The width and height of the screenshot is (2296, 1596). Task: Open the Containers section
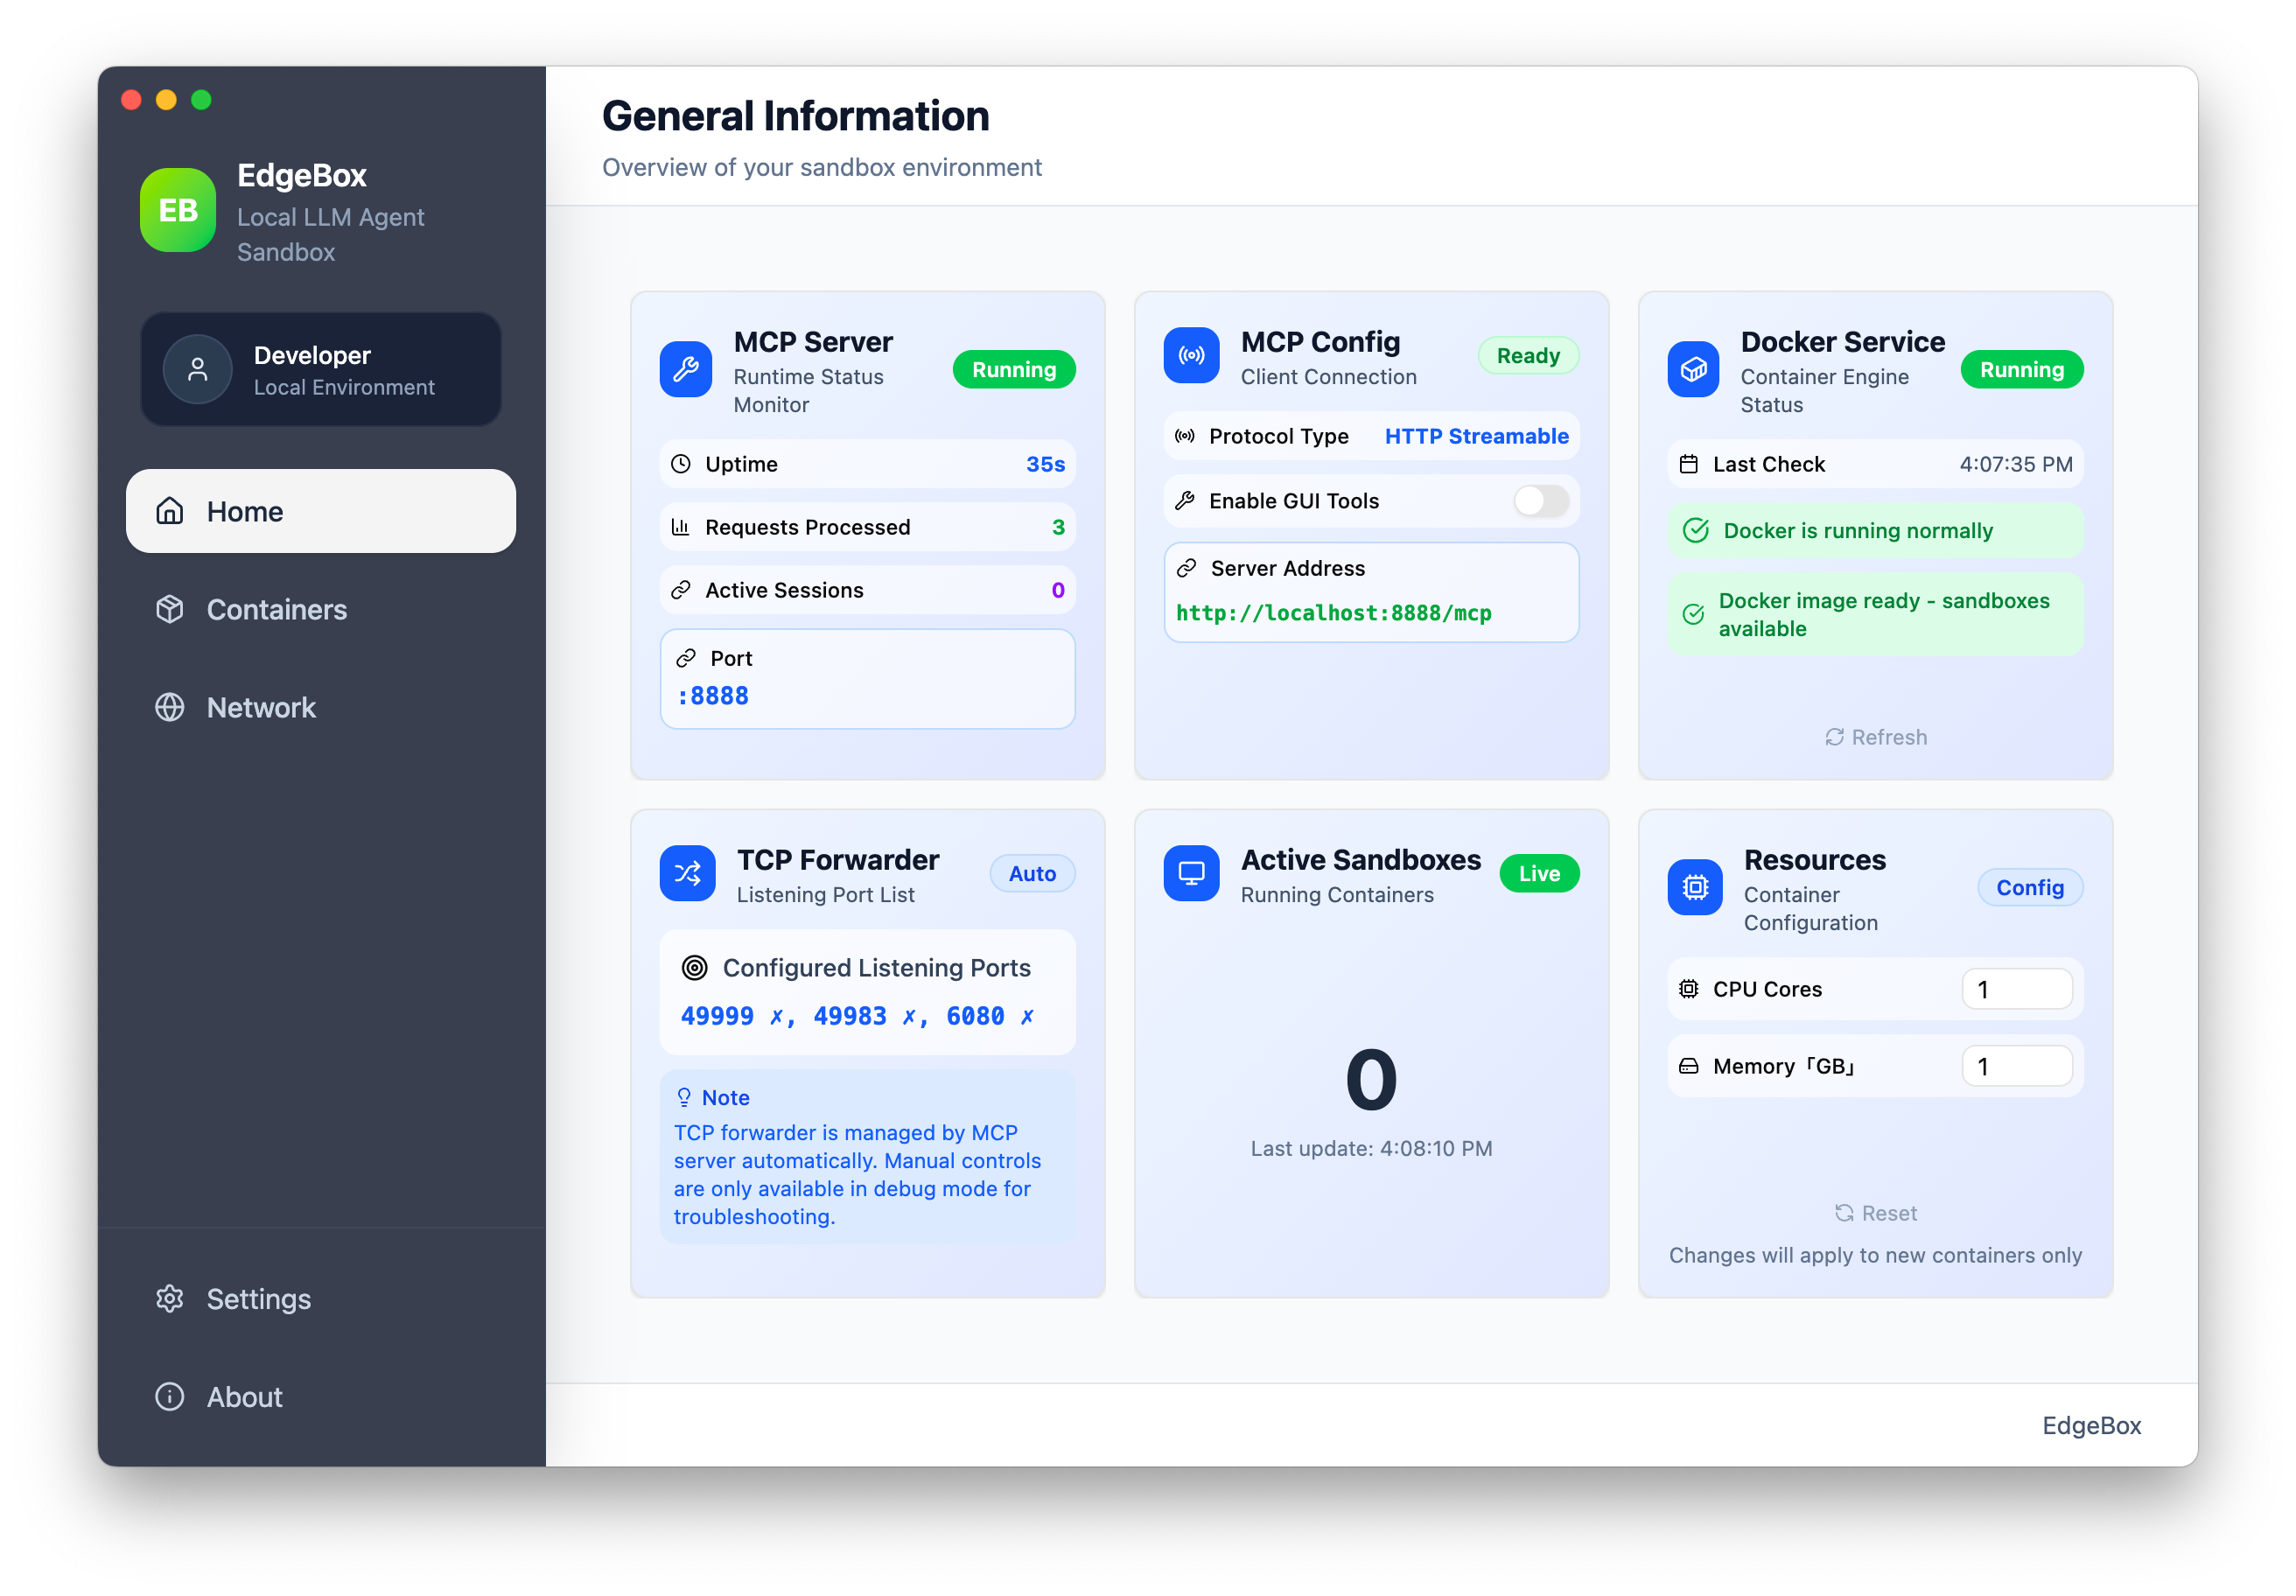[x=276, y=609]
